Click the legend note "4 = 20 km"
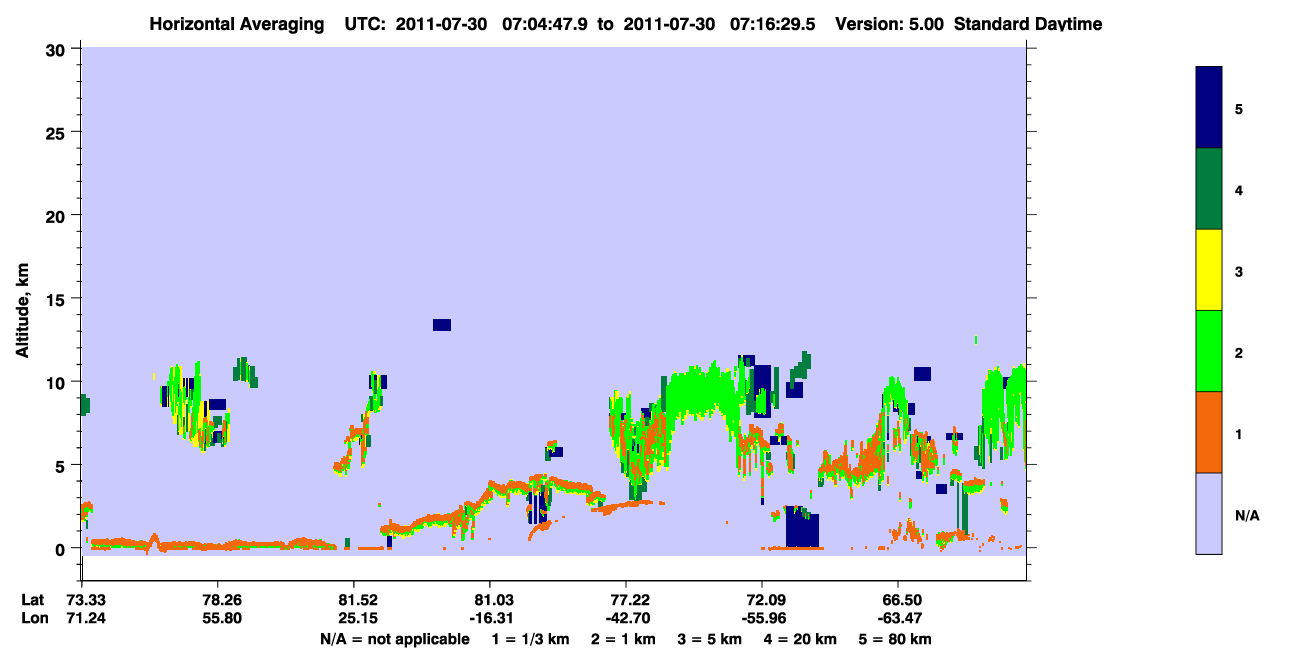Viewport: 1300px width, 667px height. coord(801,639)
